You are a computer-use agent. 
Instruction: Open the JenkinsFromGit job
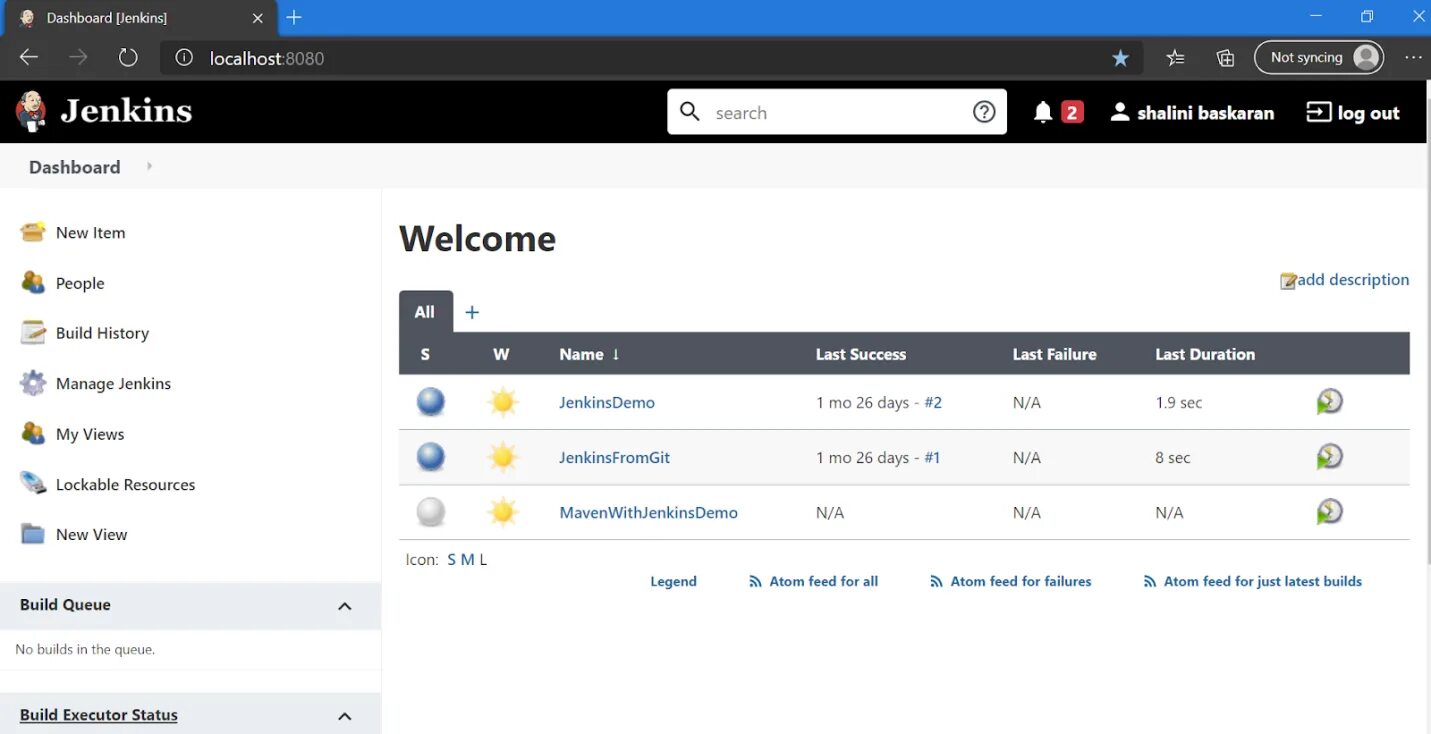614,457
